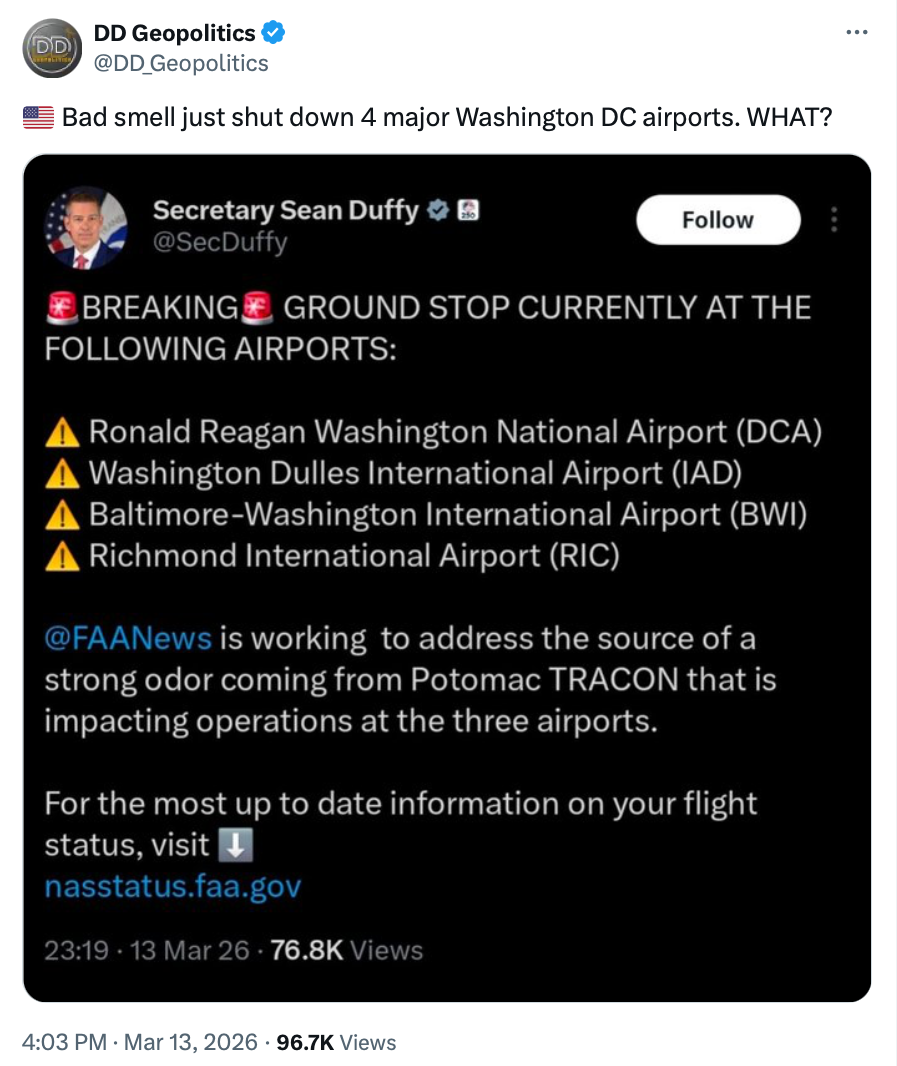
Task: Open the @FAANews mention link
Action: (x=128, y=638)
